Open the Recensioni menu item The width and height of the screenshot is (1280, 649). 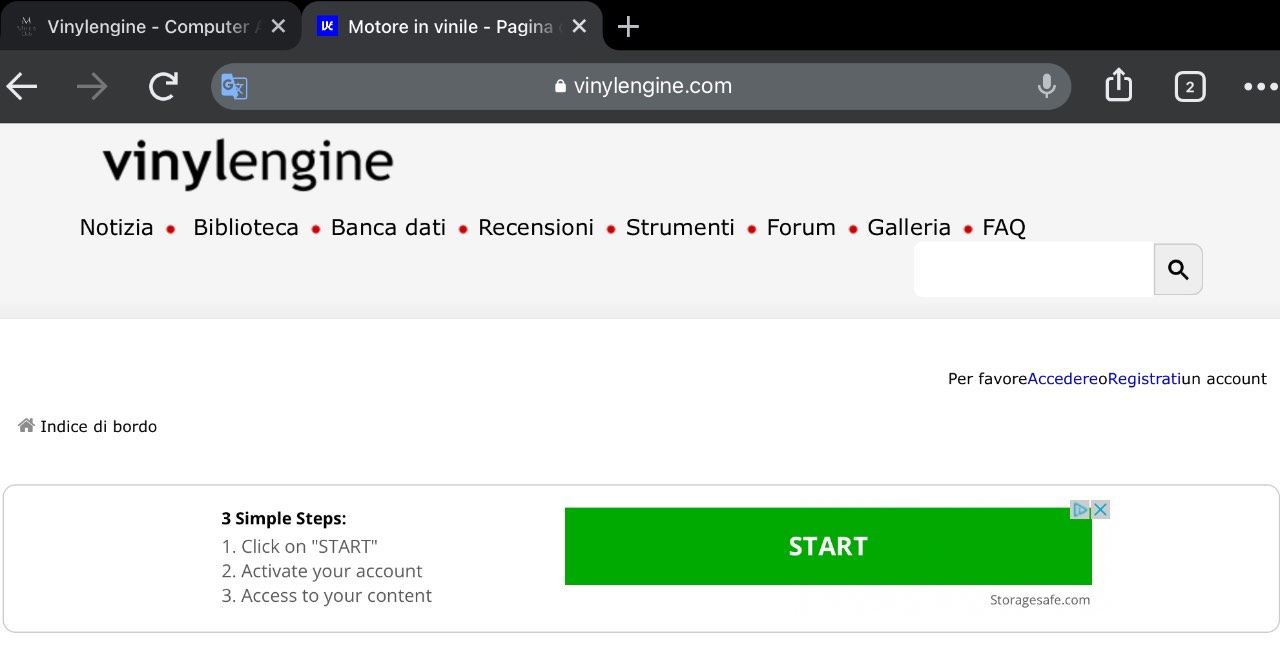[536, 228]
